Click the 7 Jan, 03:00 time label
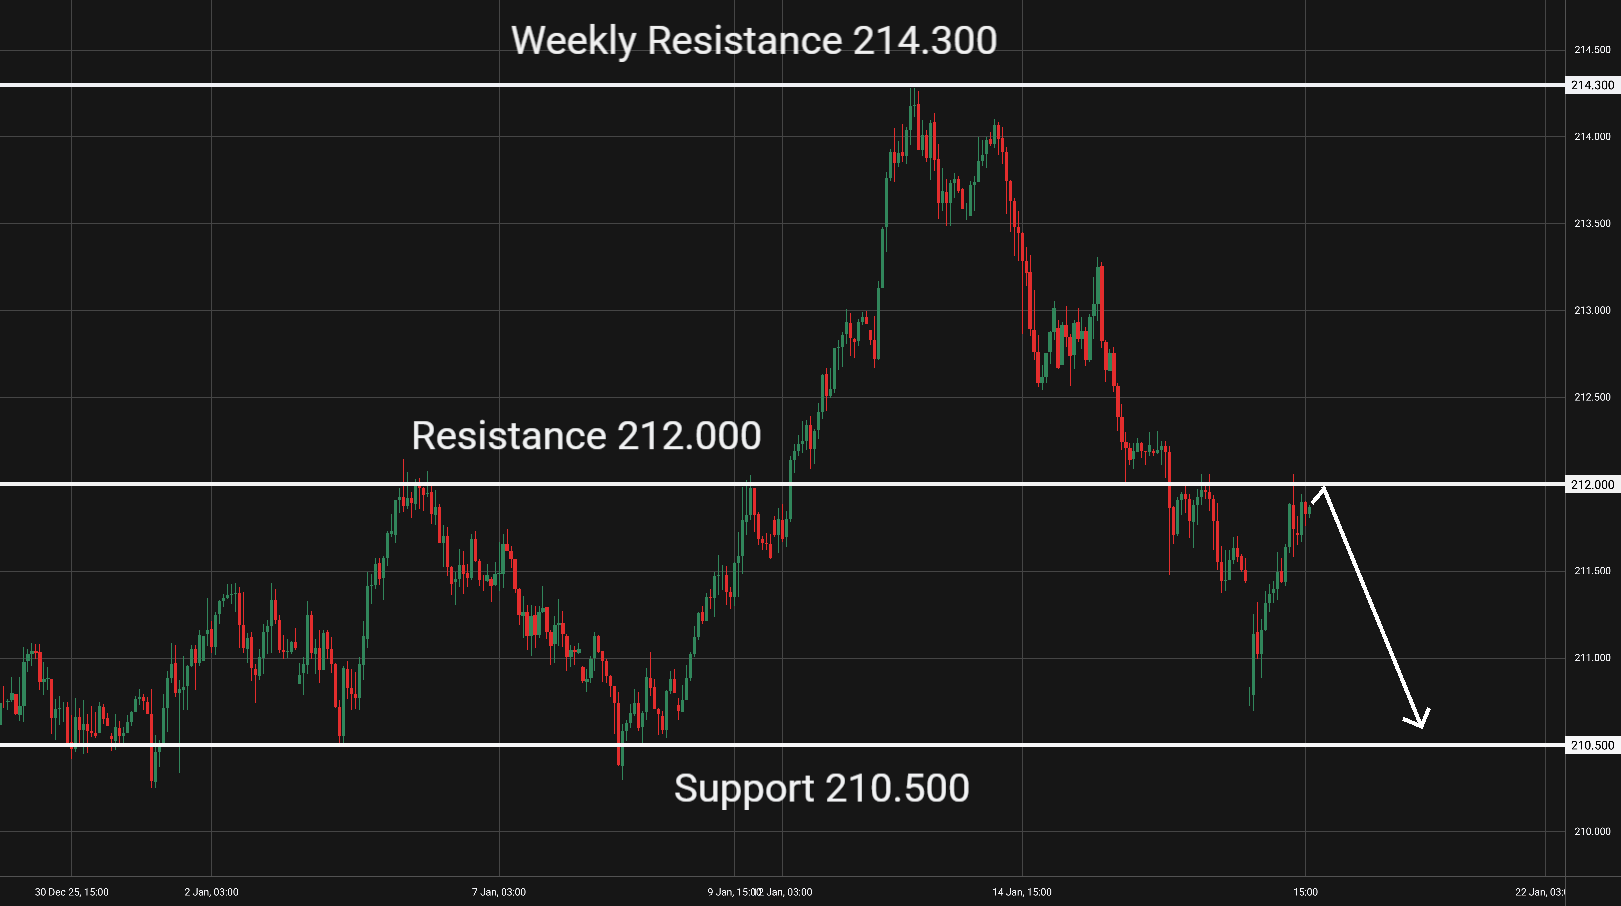 [x=499, y=892]
